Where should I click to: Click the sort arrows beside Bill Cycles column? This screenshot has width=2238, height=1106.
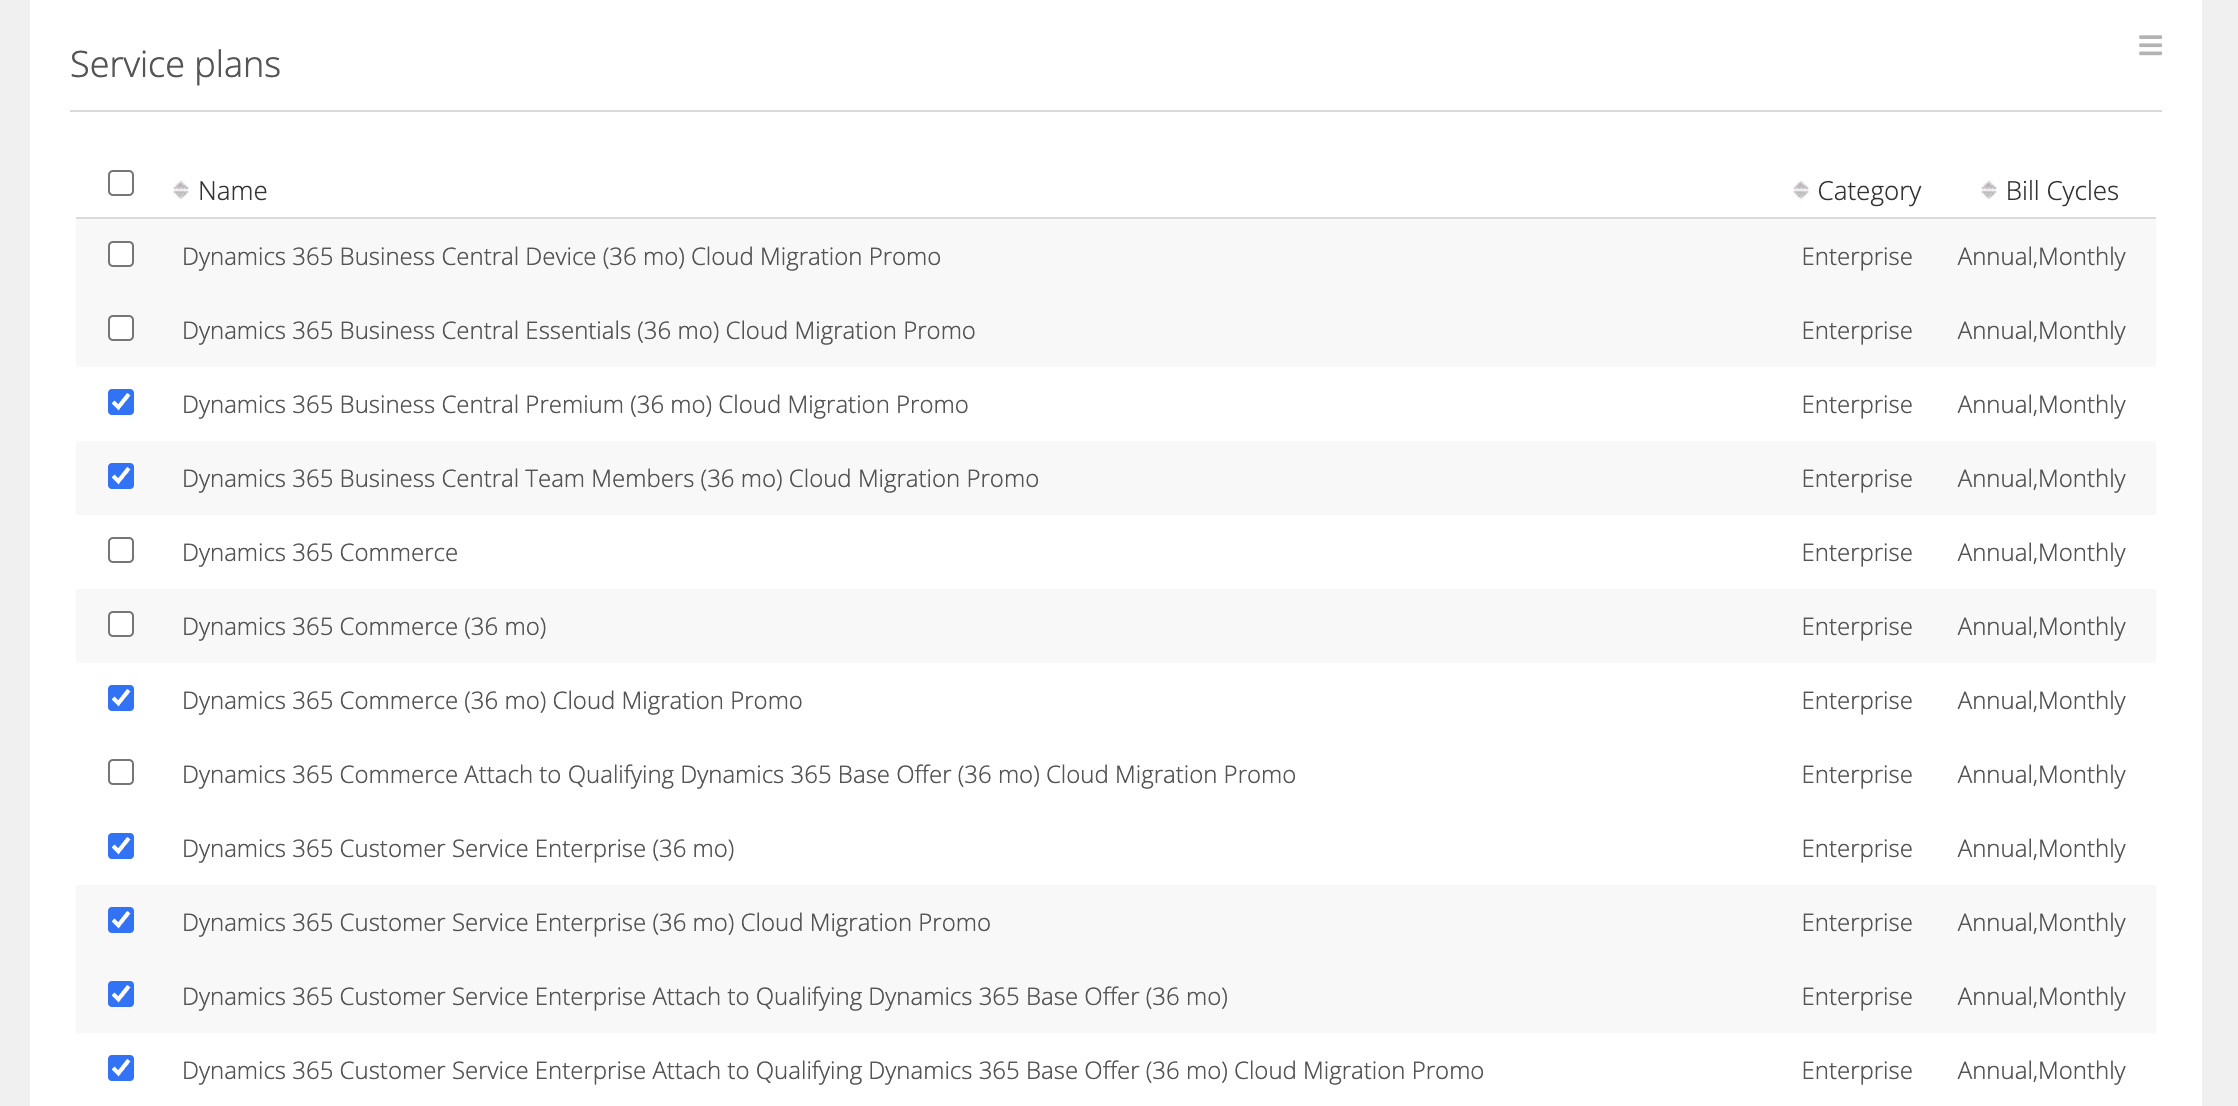[x=1988, y=190]
